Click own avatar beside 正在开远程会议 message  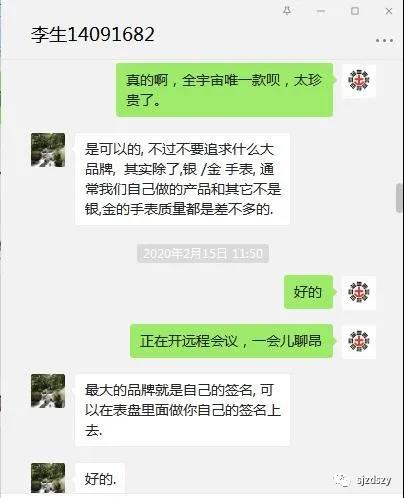359,341
